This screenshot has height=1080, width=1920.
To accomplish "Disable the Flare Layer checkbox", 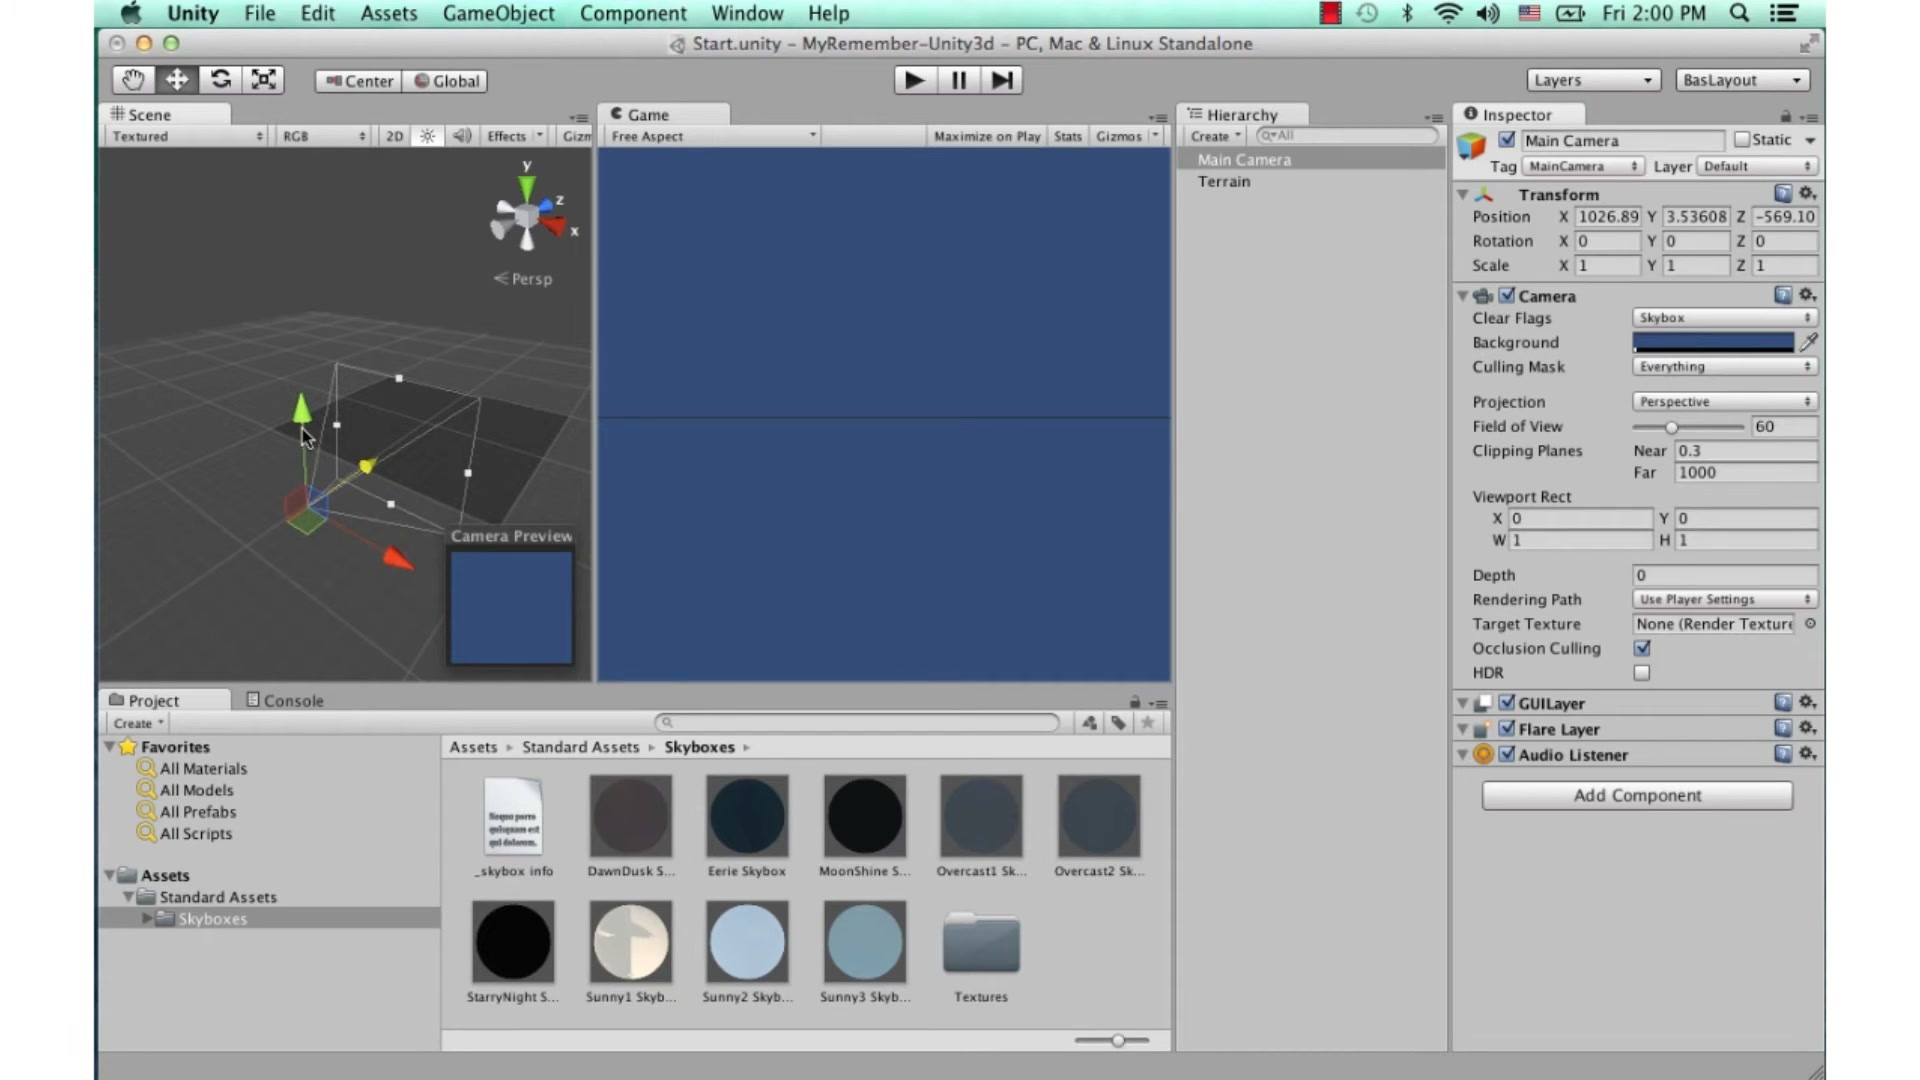I will [1507, 729].
